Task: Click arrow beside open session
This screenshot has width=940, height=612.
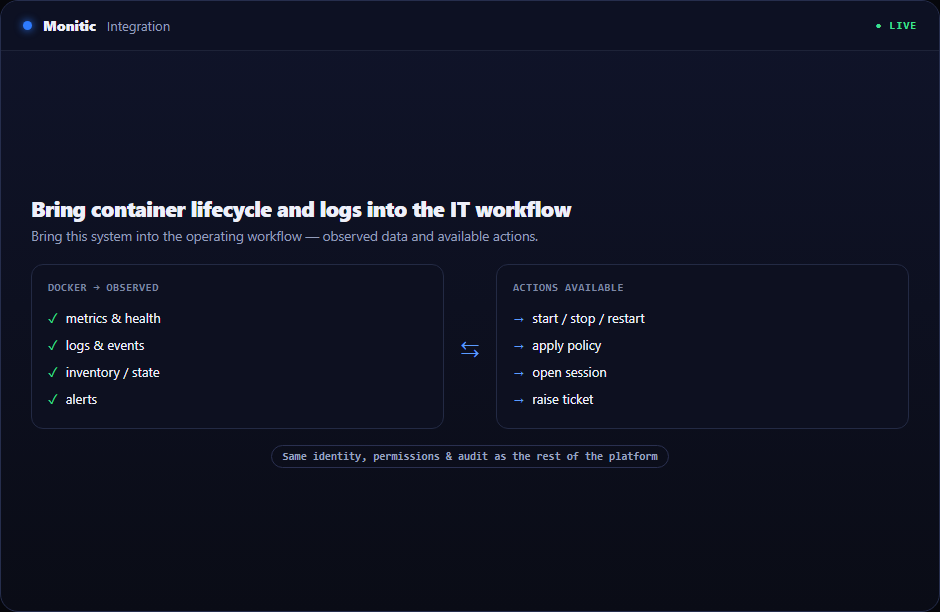Action: tap(519, 373)
